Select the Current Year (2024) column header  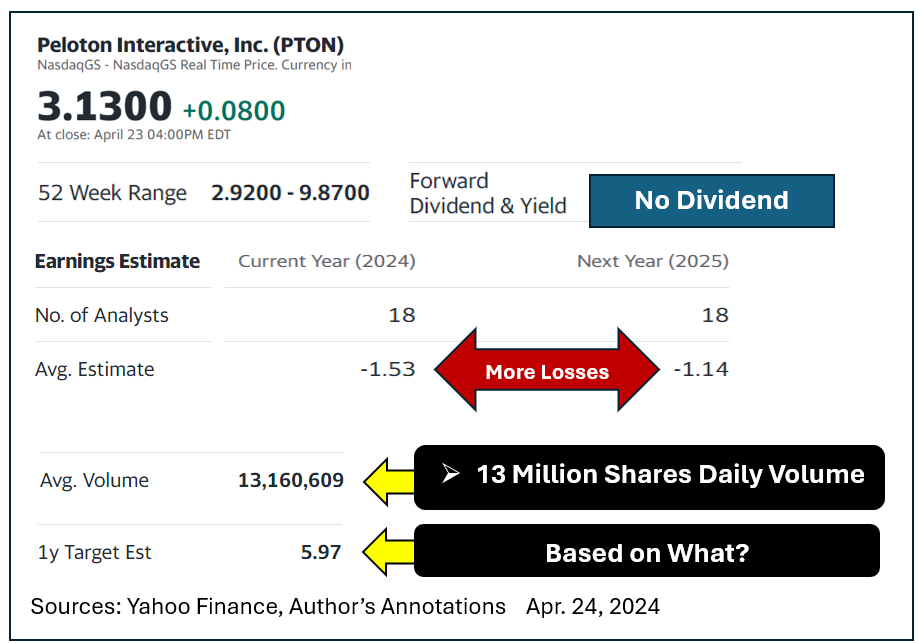click(x=327, y=261)
